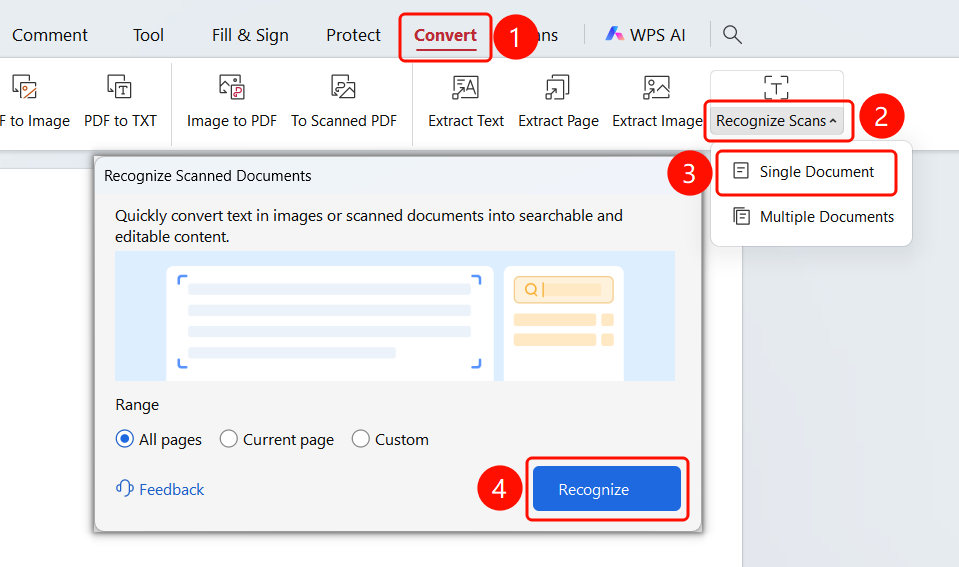
Task: Click the WPS AI button
Action: pyautogui.click(x=645, y=35)
